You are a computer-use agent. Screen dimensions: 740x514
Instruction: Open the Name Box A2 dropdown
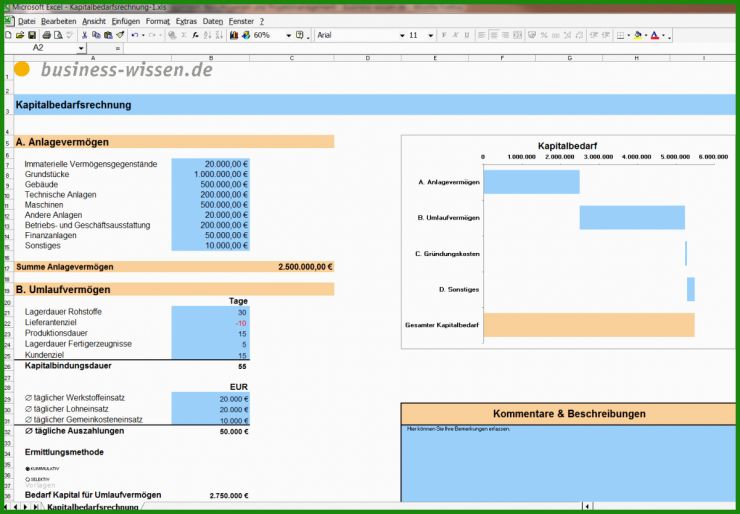pos(81,48)
